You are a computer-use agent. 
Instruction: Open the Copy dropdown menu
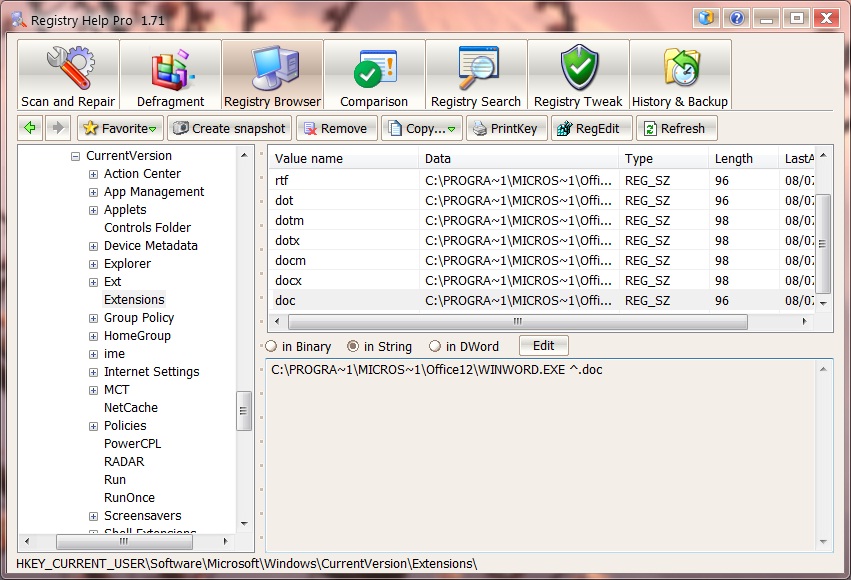click(422, 128)
